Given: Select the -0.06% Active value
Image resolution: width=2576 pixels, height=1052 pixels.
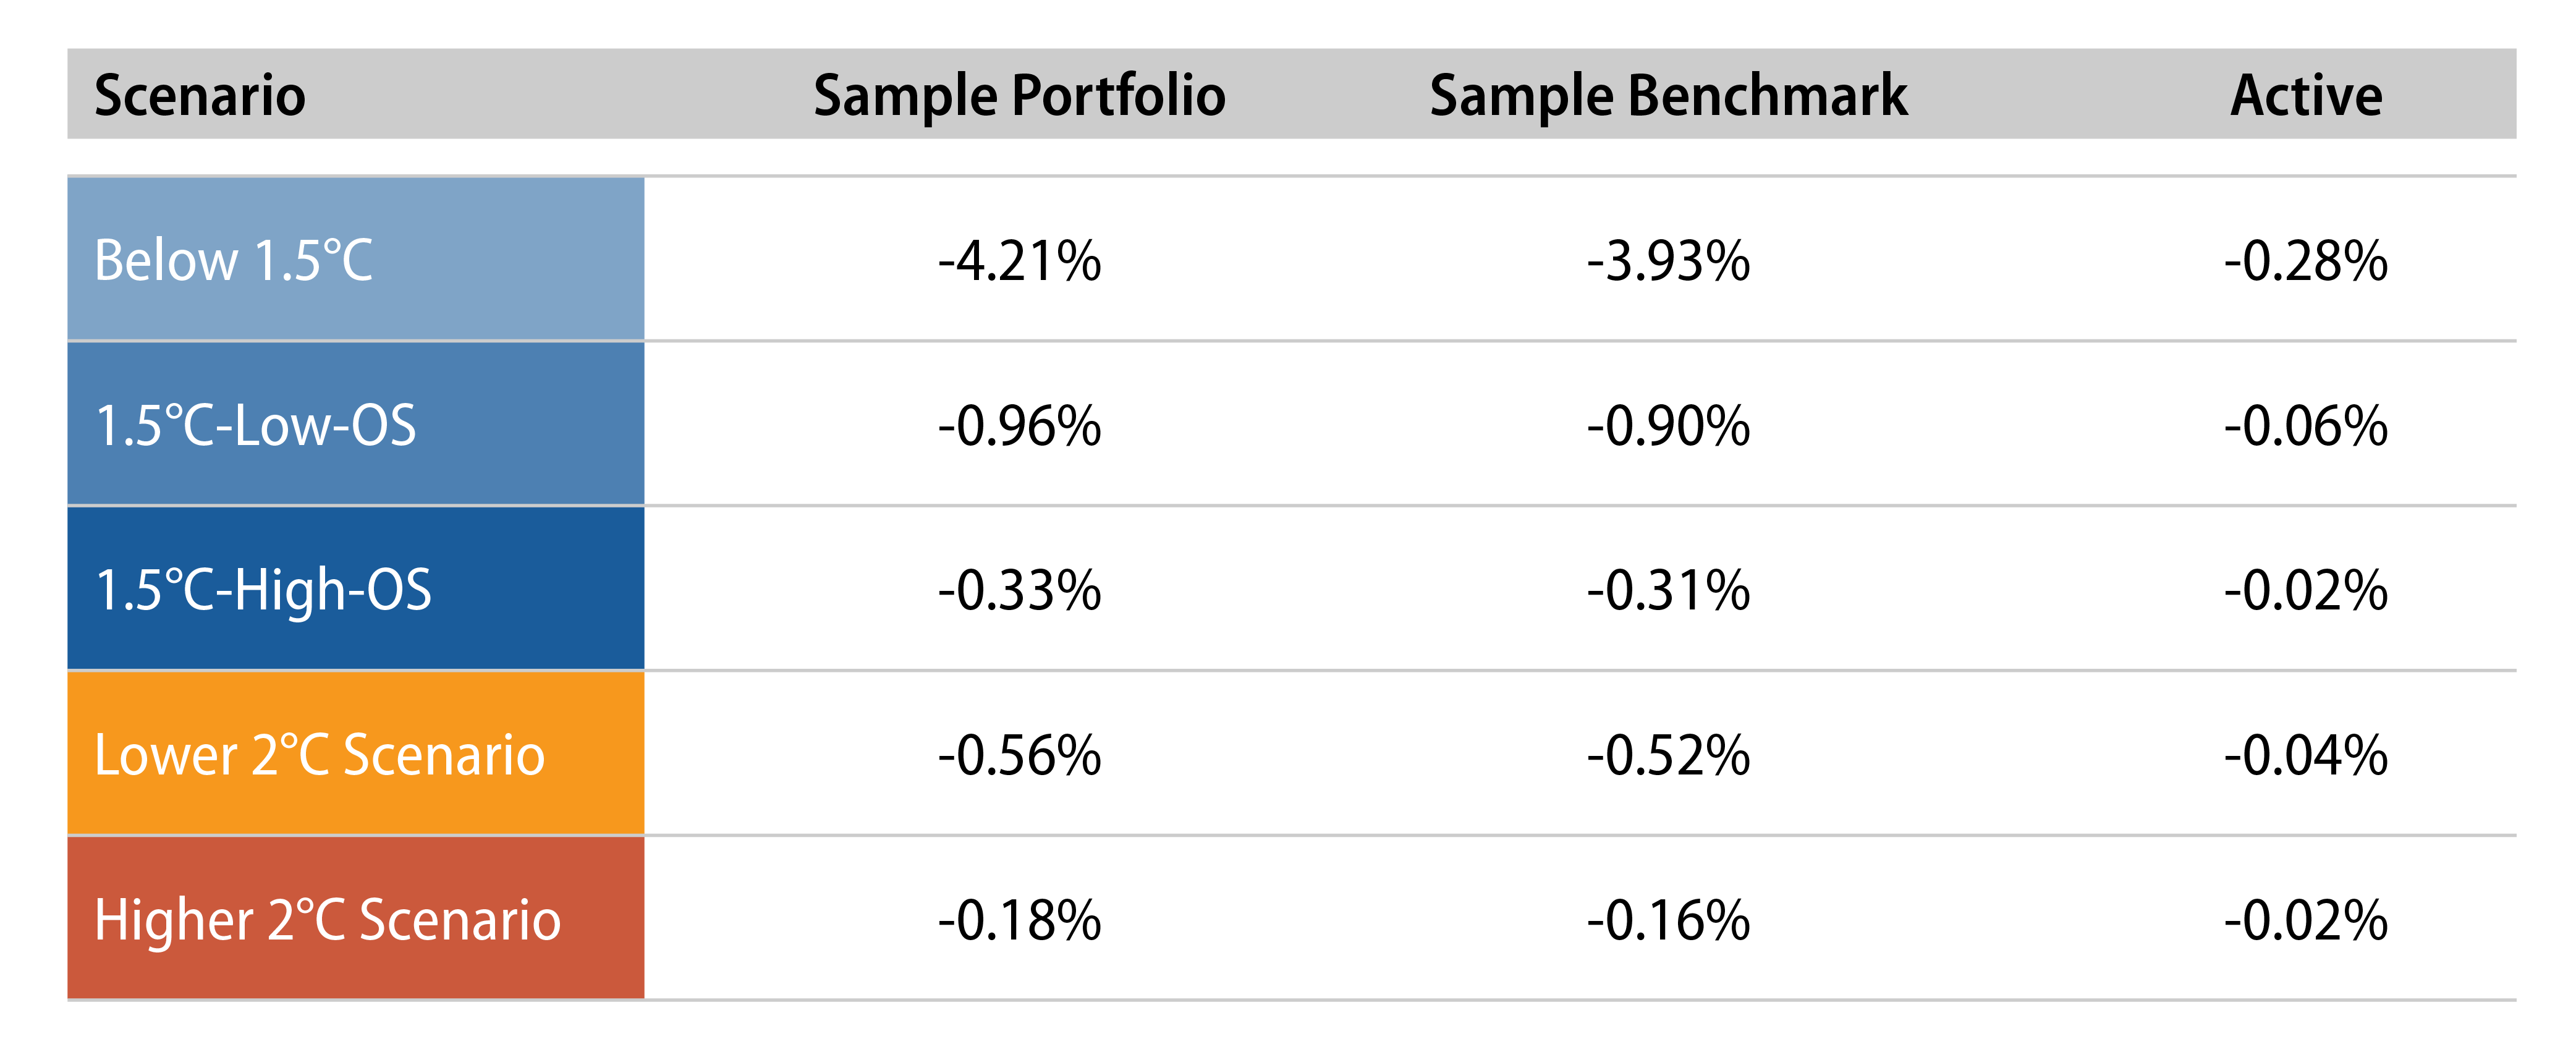Looking at the screenshot, I should tap(2306, 426).
